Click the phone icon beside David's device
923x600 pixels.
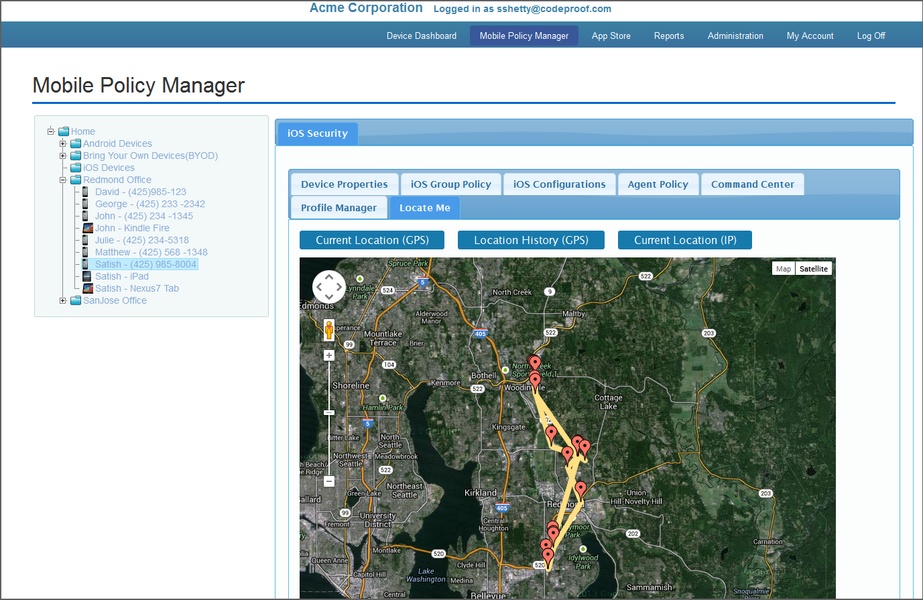pyautogui.click(x=85, y=192)
